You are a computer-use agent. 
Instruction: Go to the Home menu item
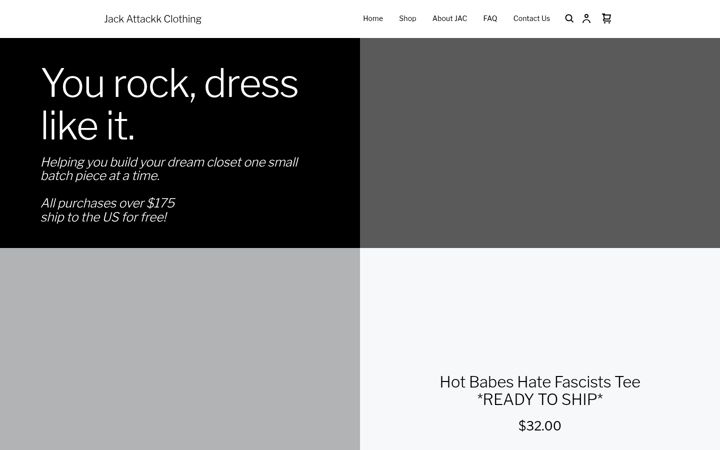373,18
